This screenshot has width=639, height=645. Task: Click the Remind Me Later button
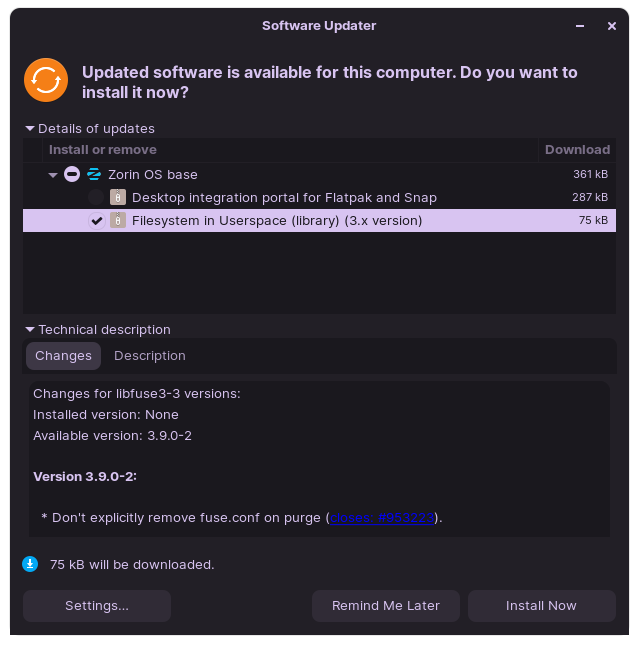[x=386, y=606]
